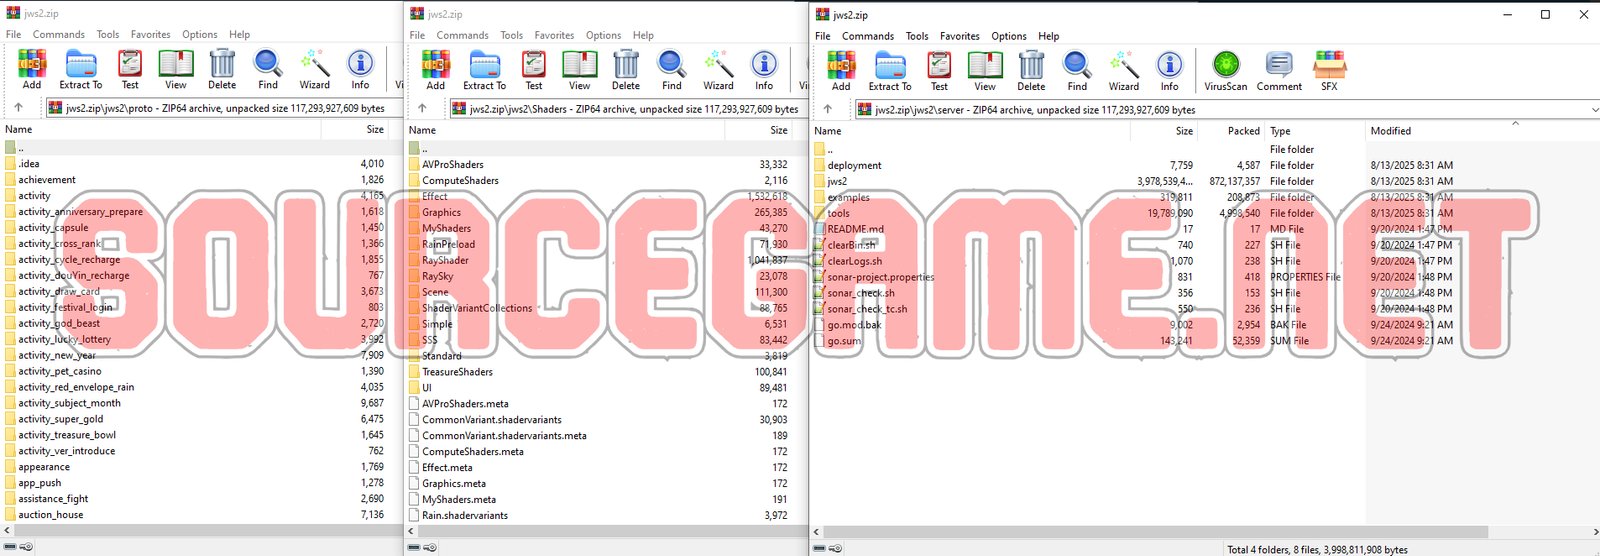Click VirusScan icon in server window toolbar
Image resolution: width=1600 pixels, height=556 pixels.
click(1225, 69)
